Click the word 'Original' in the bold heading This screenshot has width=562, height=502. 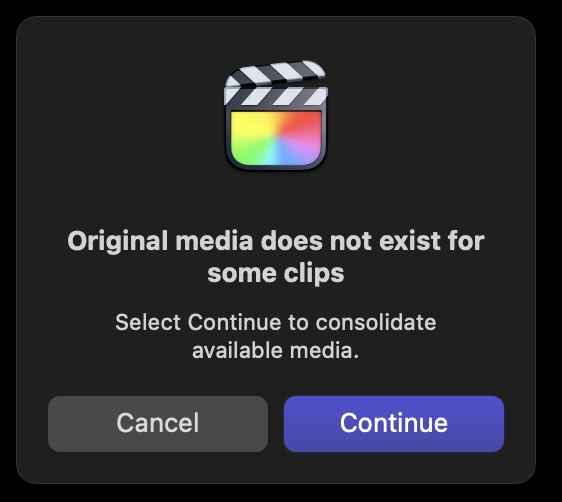(x=118, y=242)
